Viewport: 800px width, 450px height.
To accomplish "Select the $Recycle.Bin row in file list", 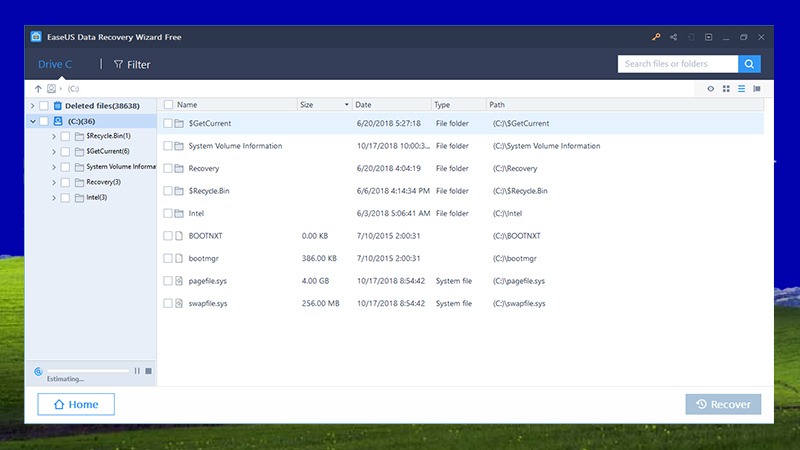I will coord(460,191).
